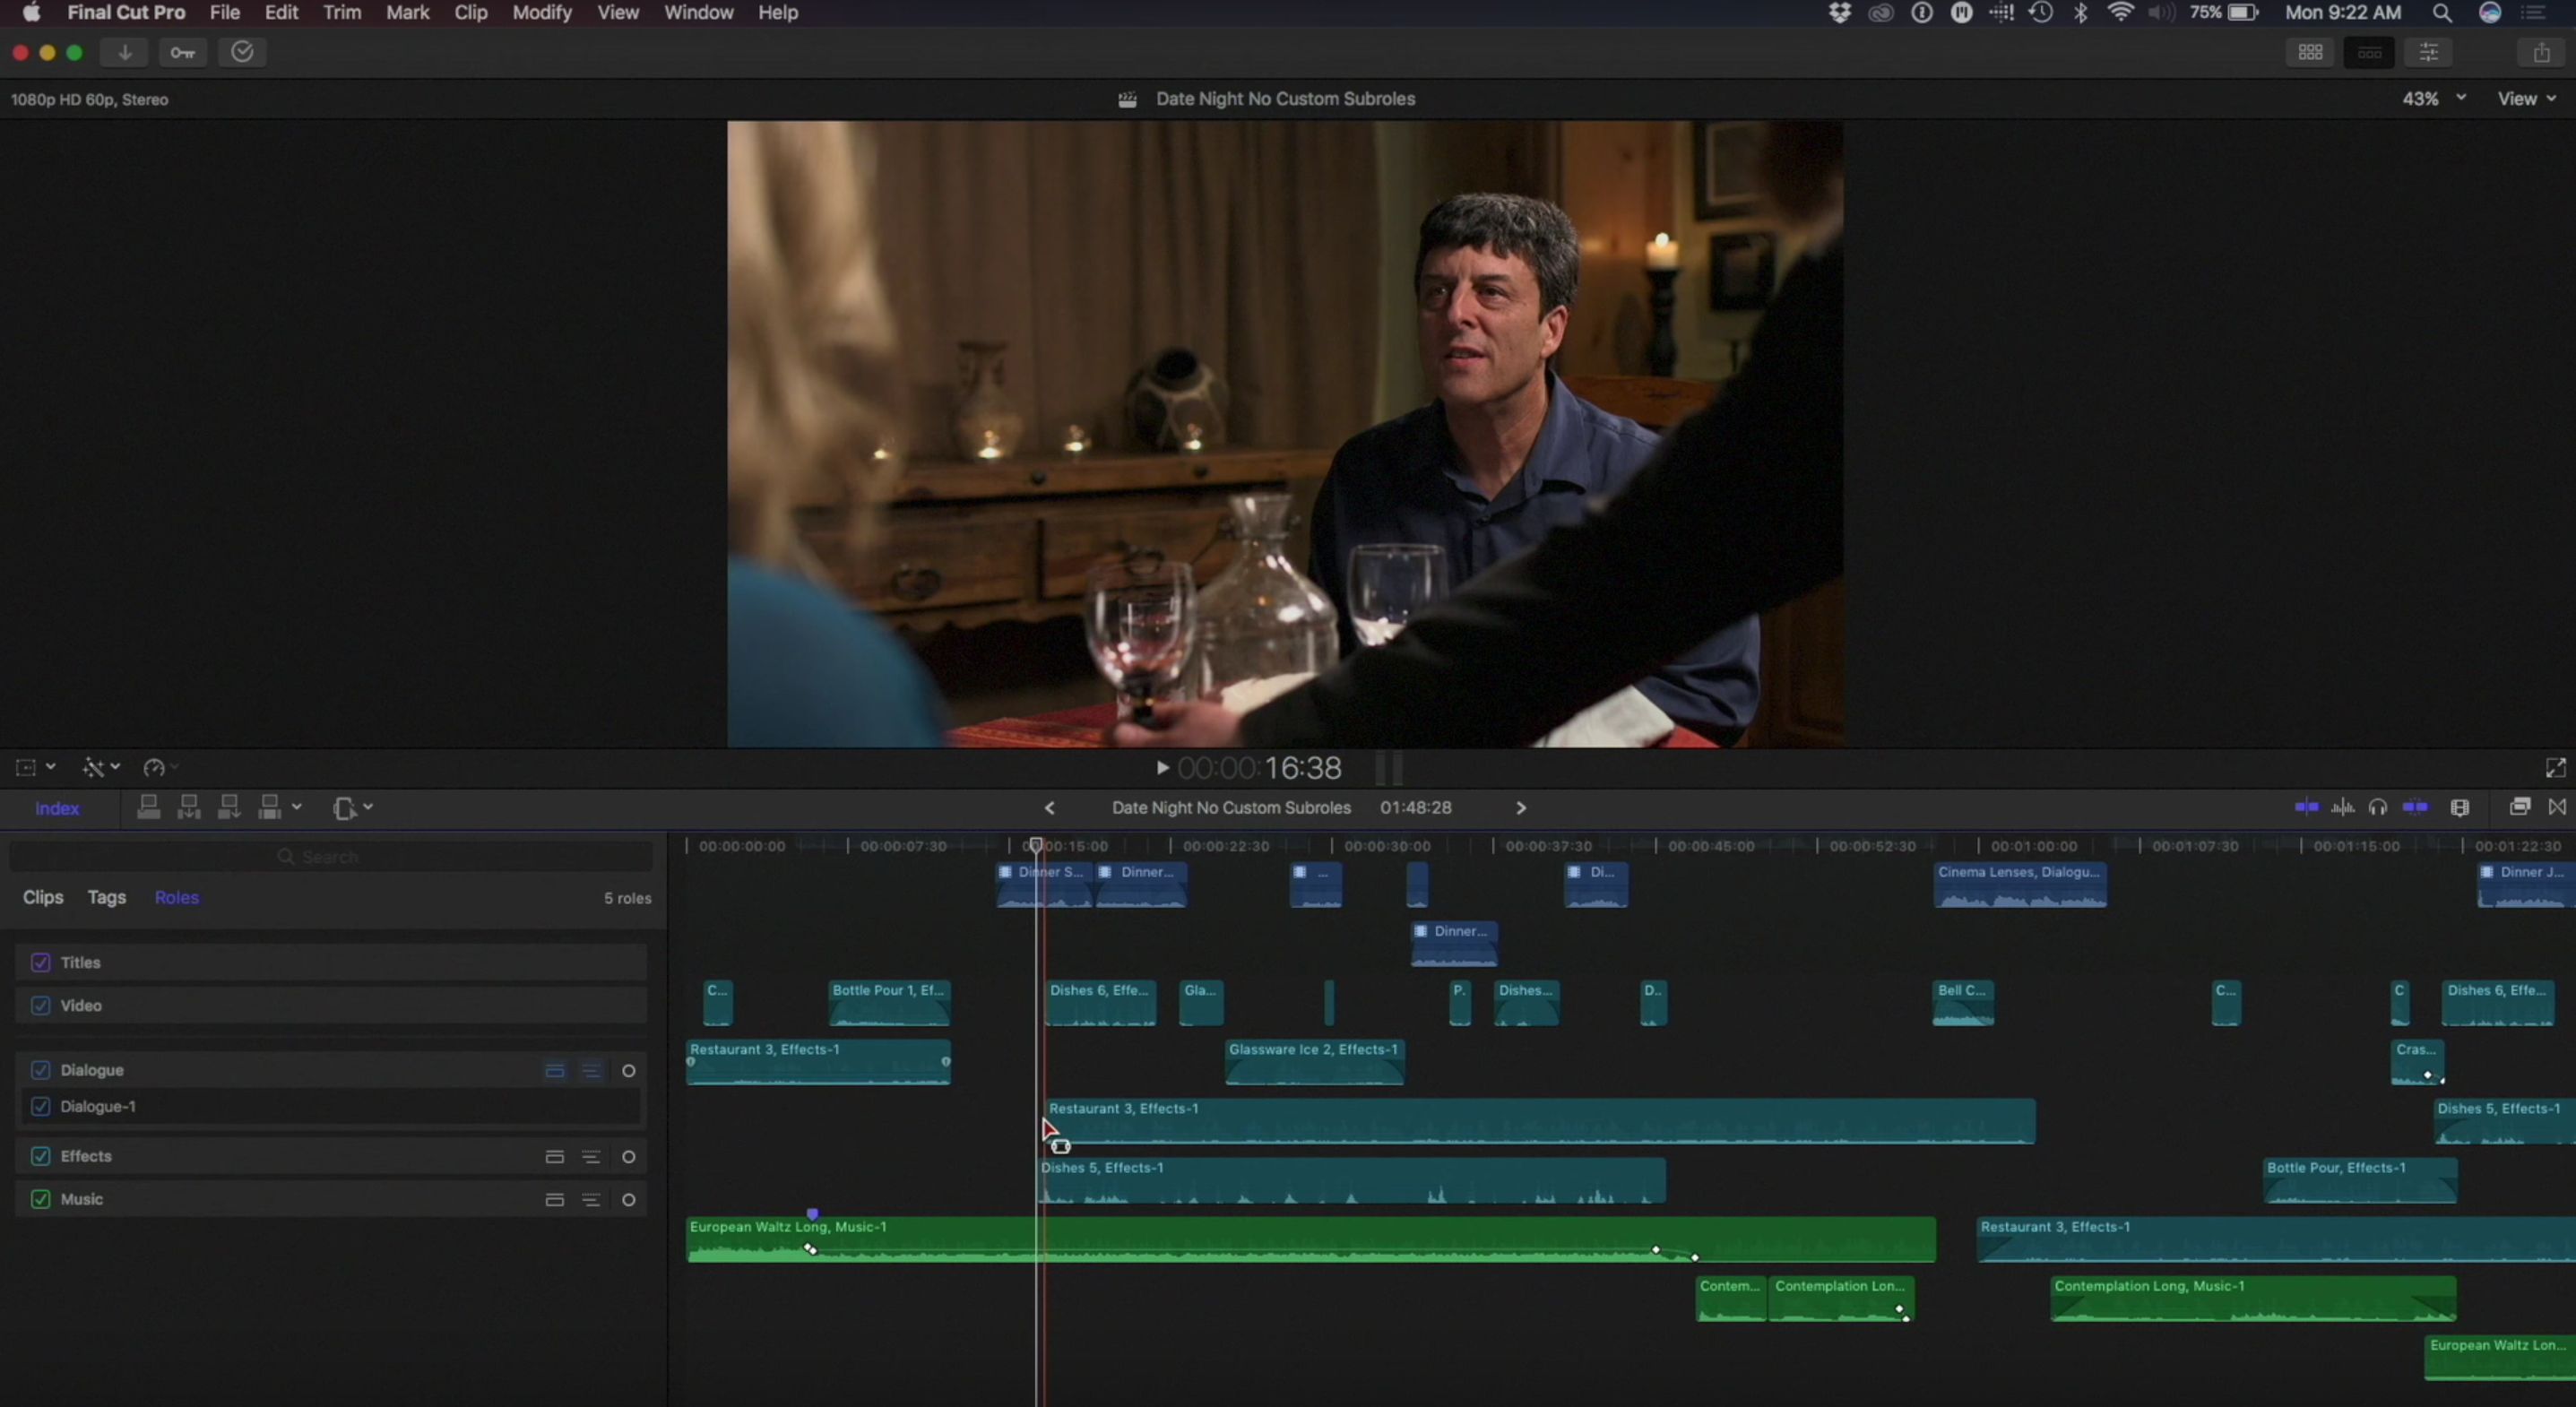
Task: Expand Music subrole lanes list icon
Action: coord(591,1199)
